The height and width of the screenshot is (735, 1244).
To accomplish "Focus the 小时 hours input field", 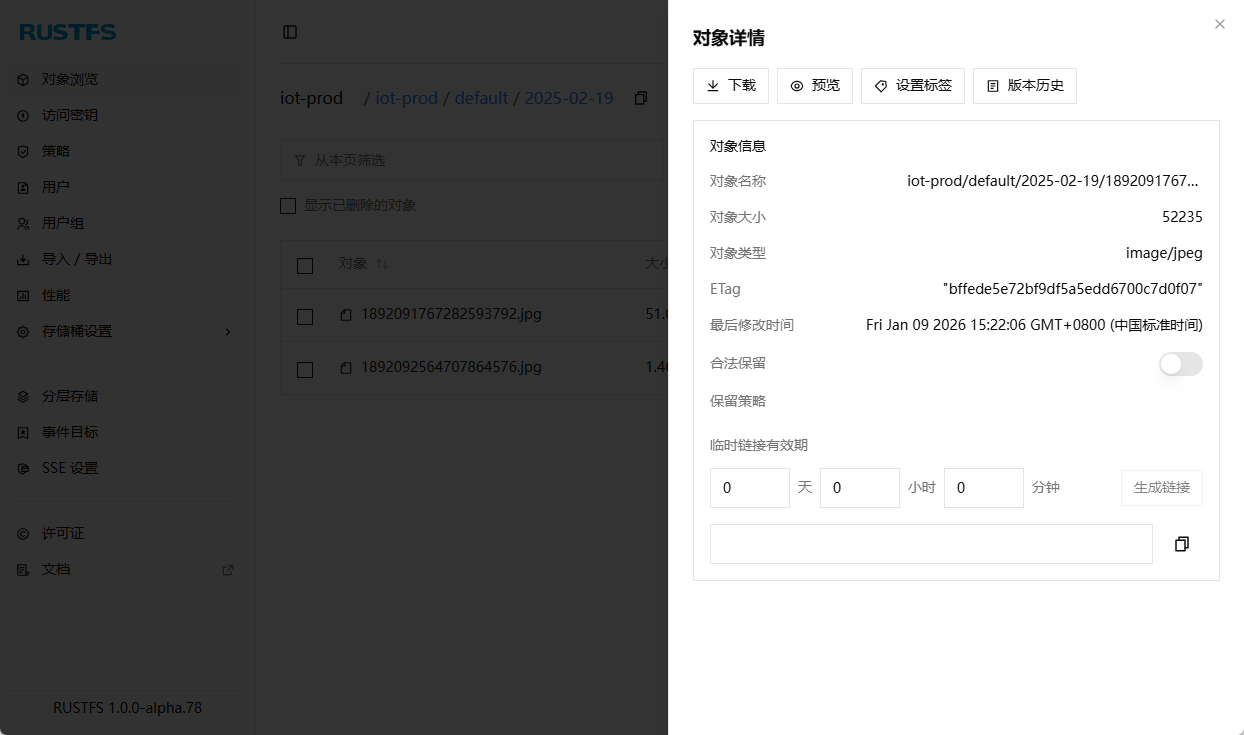I will 860,488.
